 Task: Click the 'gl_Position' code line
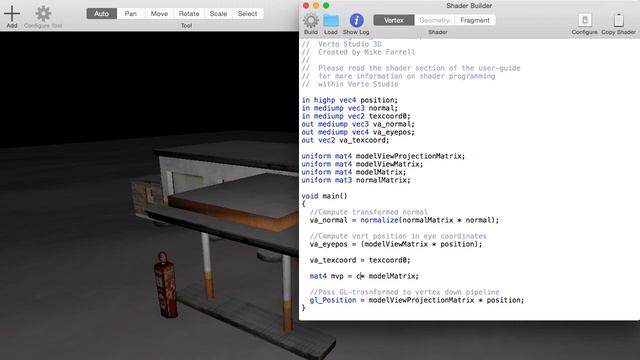[x=417, y=300]
